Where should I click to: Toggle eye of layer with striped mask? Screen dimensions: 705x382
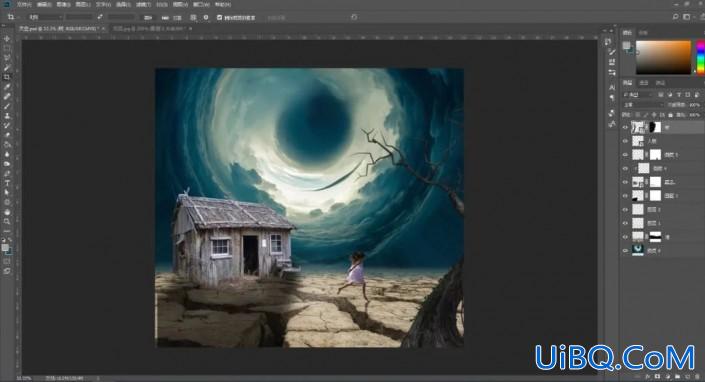coord(625,237)
